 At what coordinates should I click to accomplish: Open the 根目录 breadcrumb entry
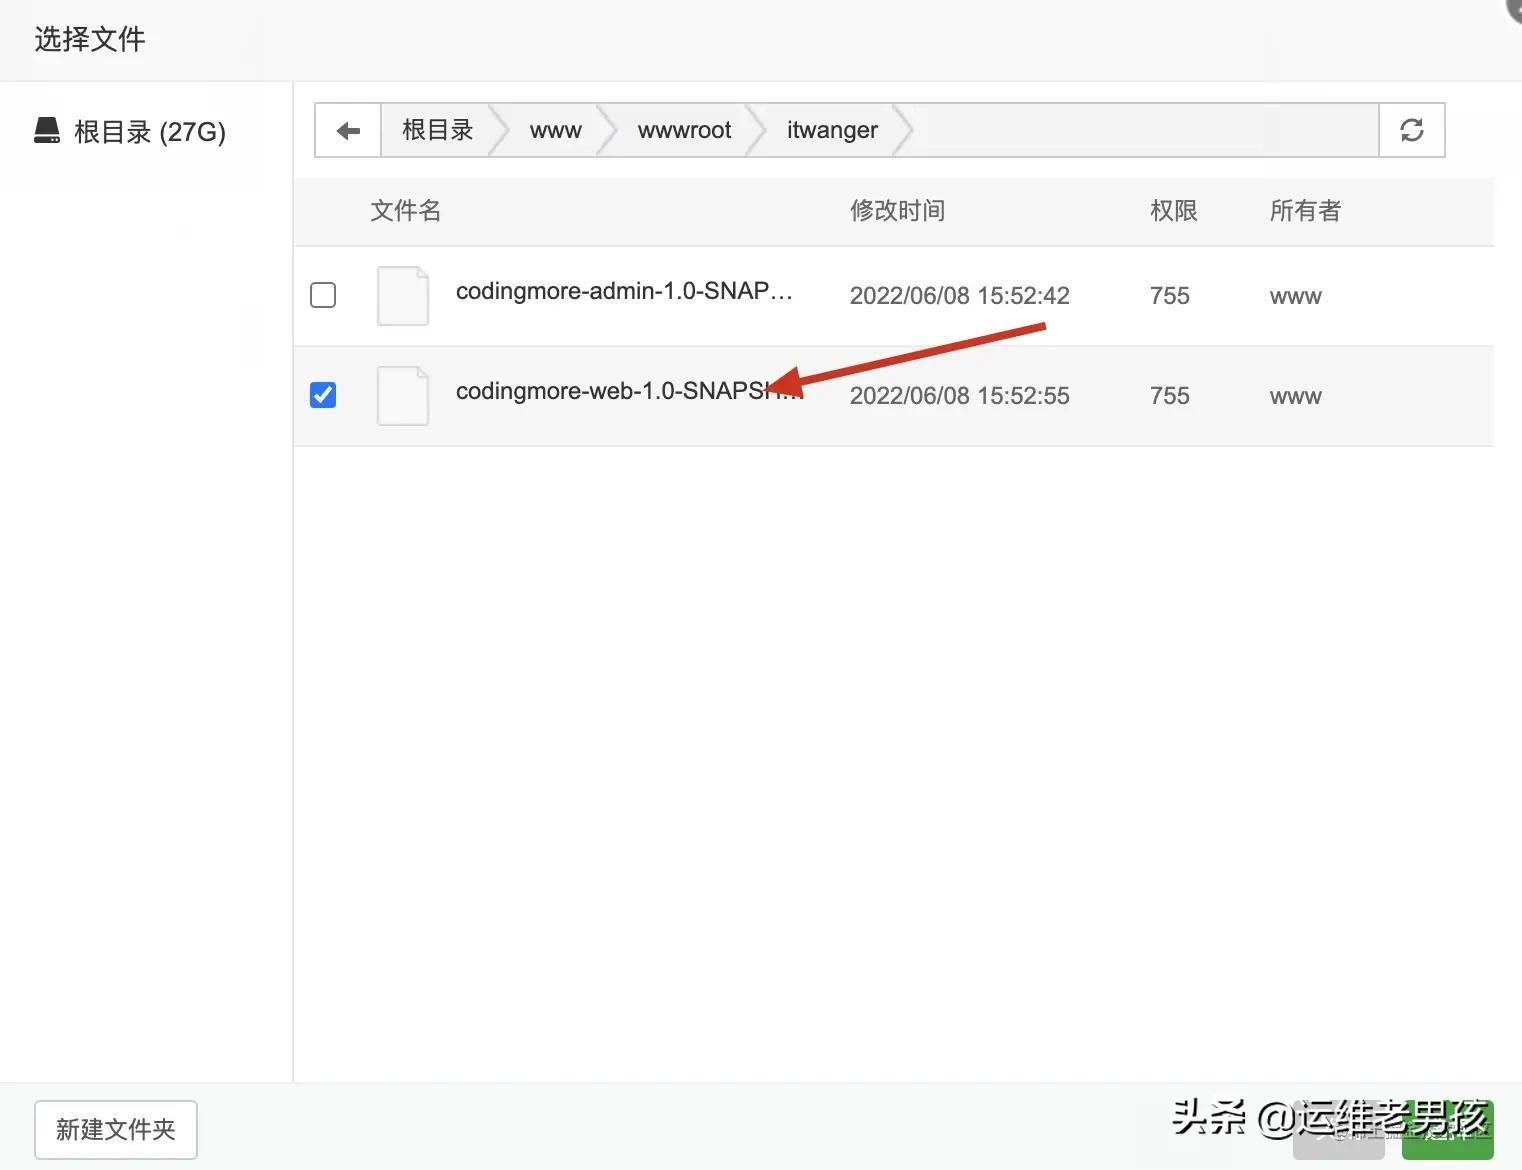[437, 130]
